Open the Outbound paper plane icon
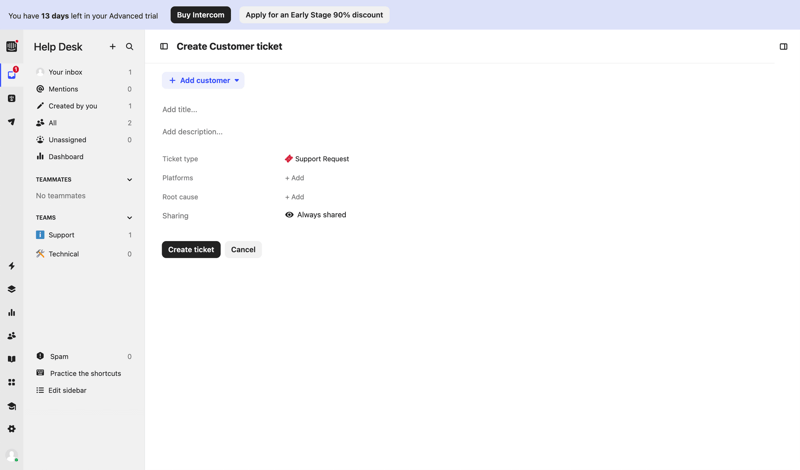The width and height of the screenshot is (800, 470). click(11, 121)
